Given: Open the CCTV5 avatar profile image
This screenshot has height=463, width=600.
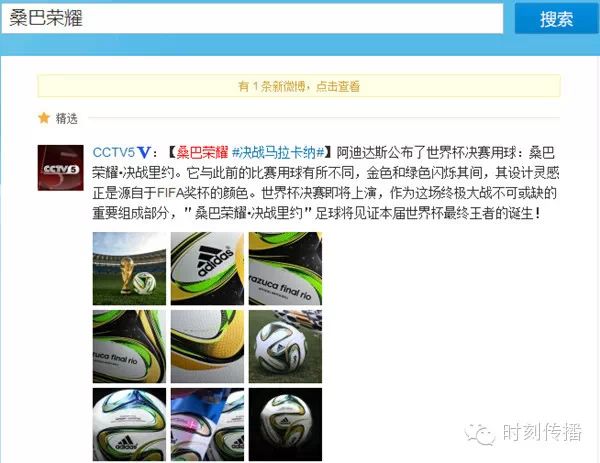Looking at the screenshot, I should tap(60, 168).
